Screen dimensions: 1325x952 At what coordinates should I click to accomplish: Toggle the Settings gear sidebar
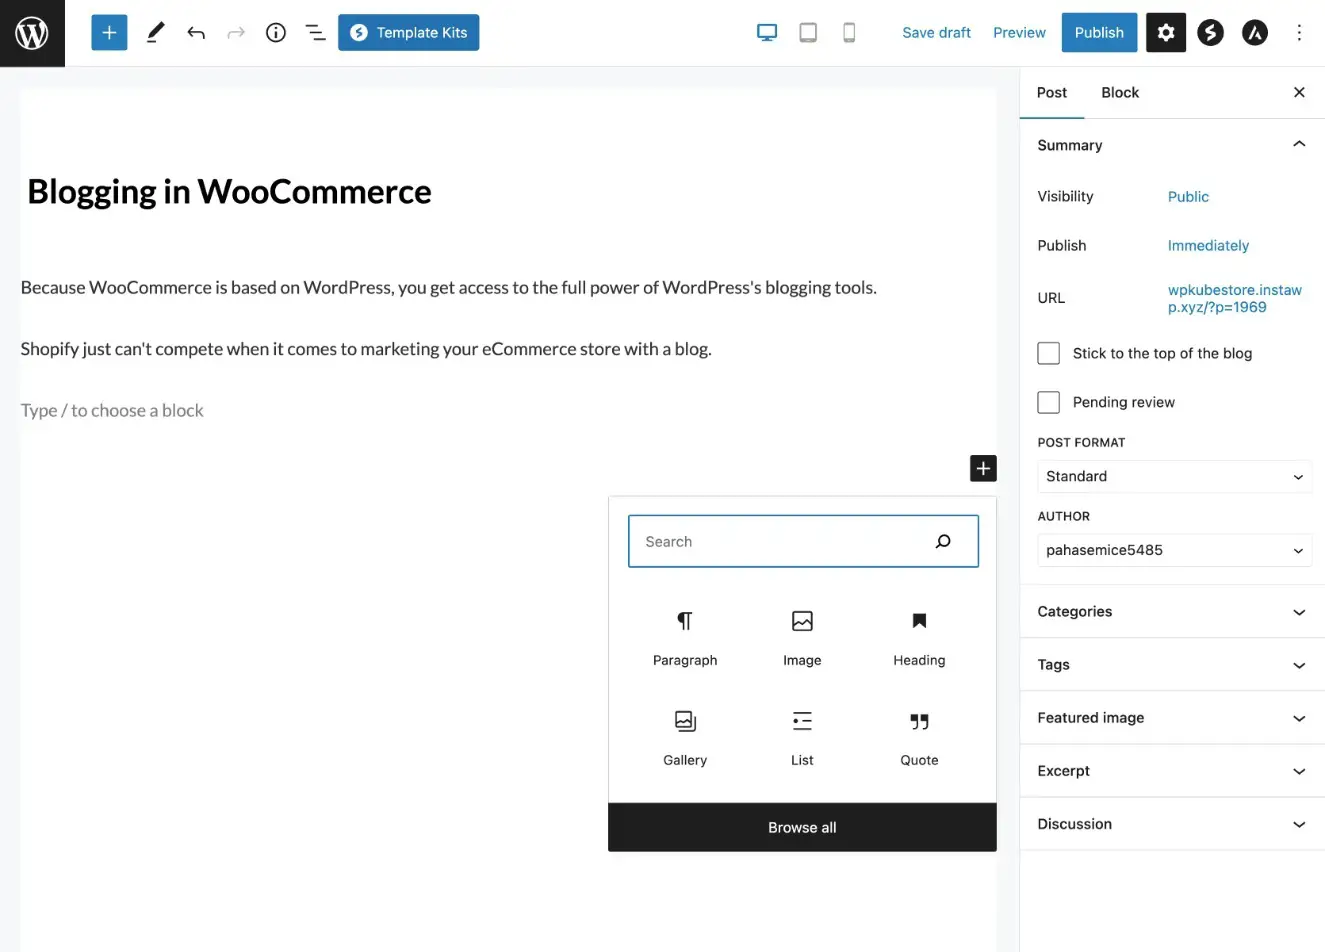coord(1166,33)
